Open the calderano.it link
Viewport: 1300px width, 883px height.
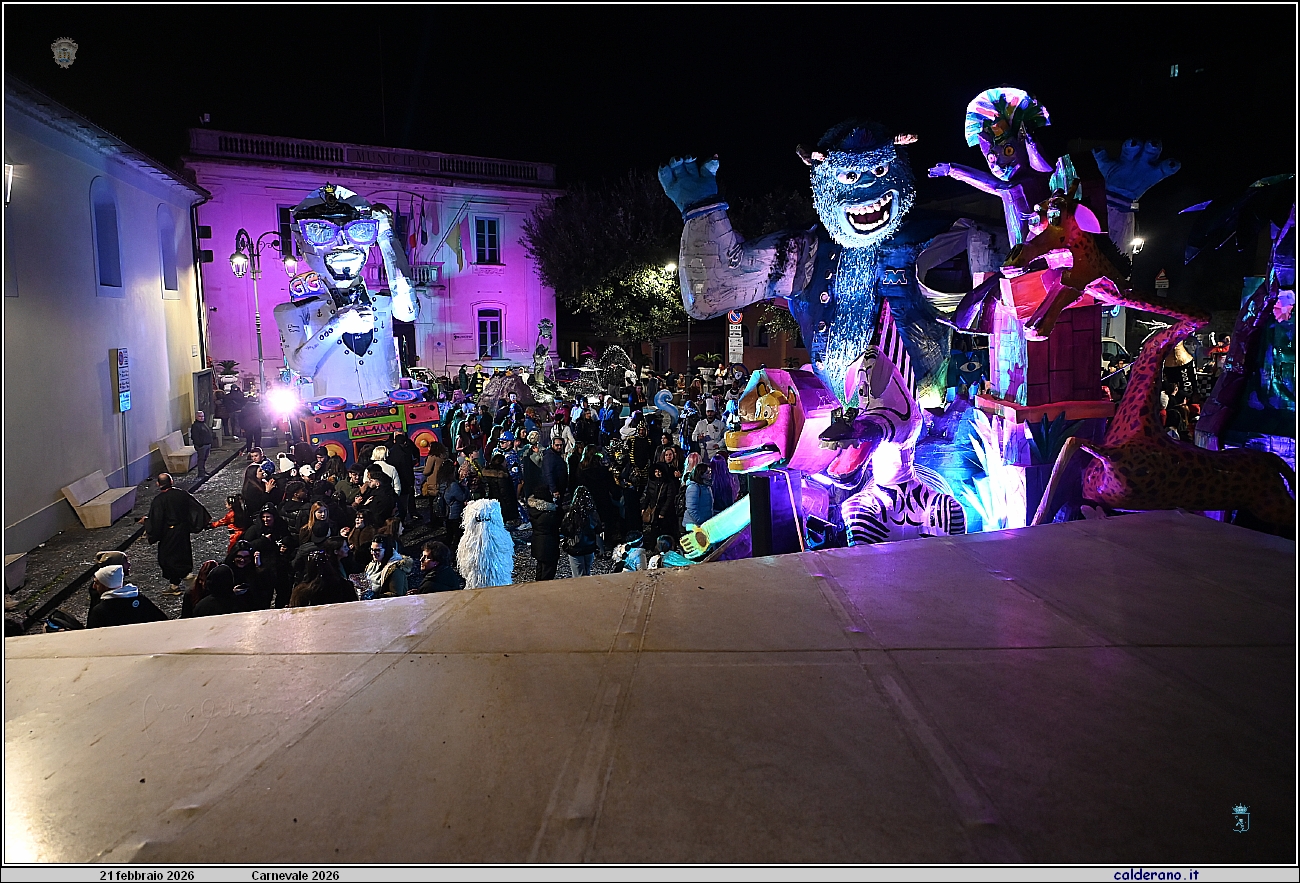(1155, 875)
